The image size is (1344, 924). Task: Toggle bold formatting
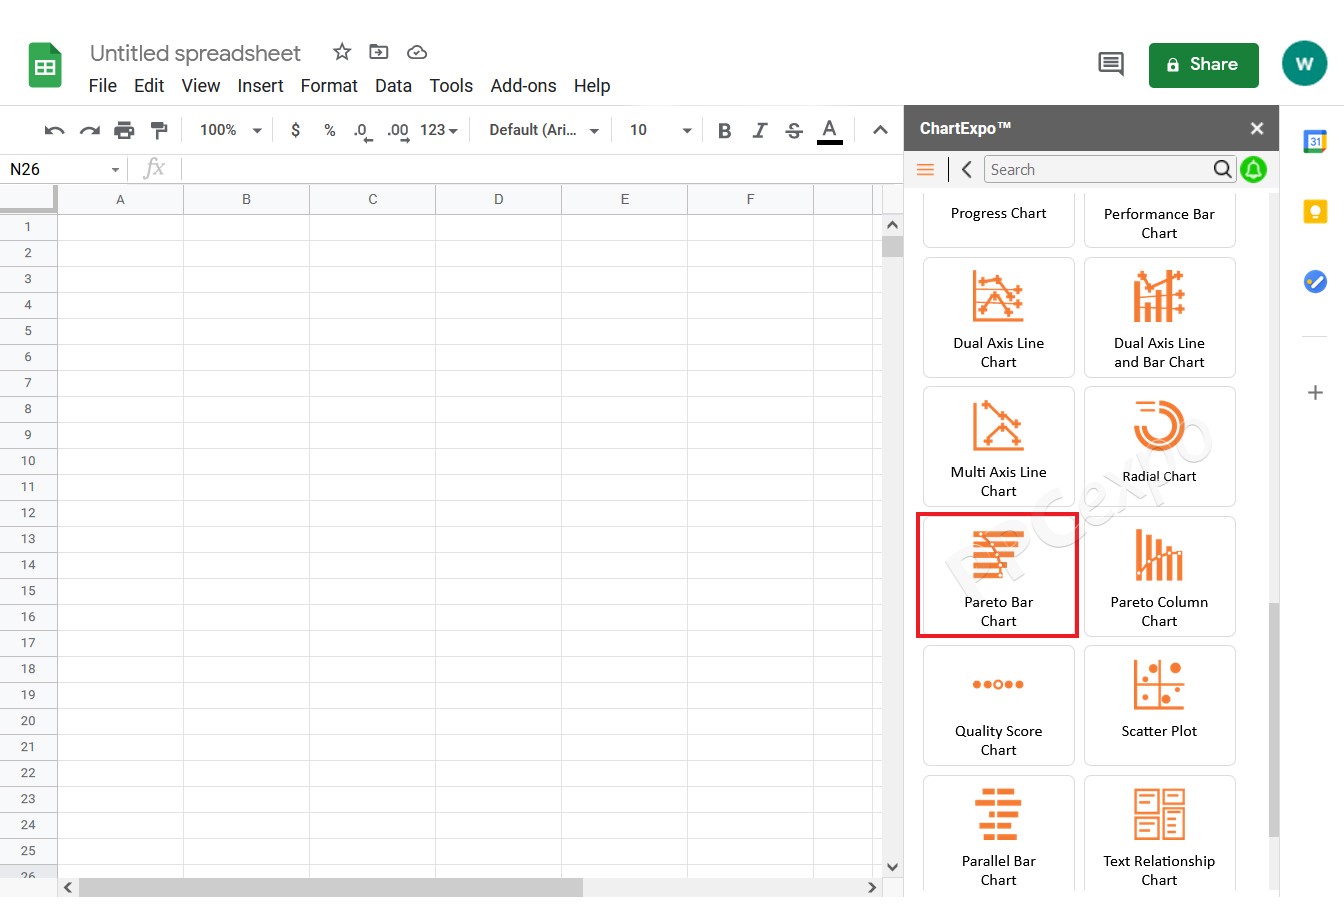click(725, 130)
